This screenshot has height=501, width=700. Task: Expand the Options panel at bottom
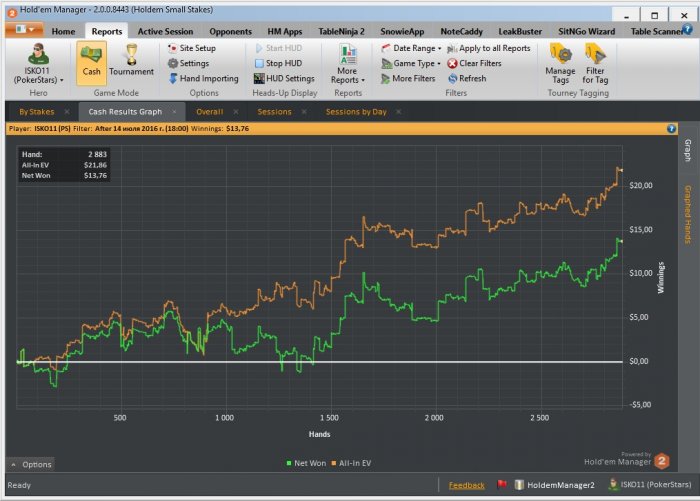(x=31, y=464)
